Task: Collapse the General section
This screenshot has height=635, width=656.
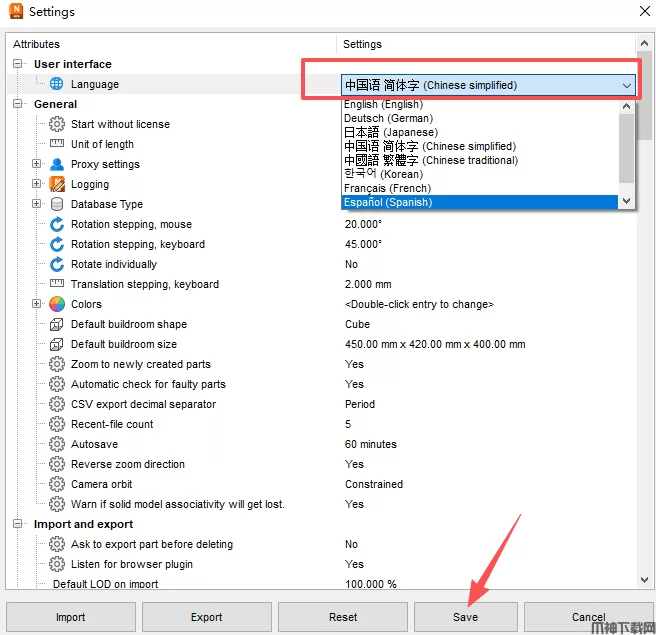Action: 17,104
